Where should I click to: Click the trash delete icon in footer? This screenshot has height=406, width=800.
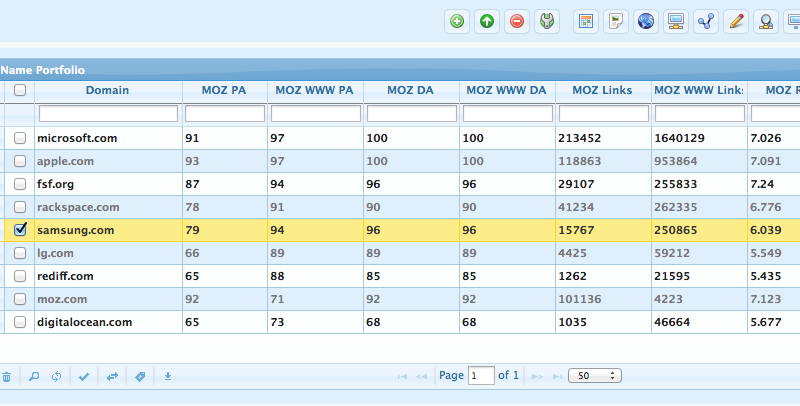7,377
